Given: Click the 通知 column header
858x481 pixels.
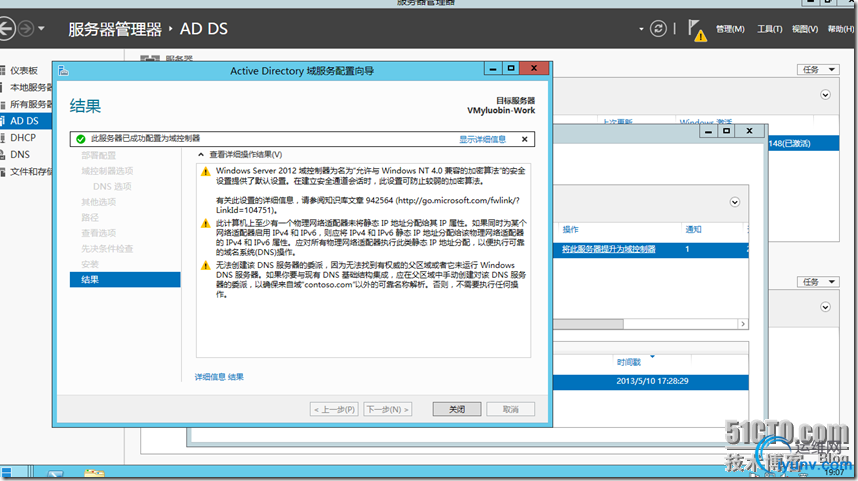Looking at the screenshot, I should [x=693, y=230].
